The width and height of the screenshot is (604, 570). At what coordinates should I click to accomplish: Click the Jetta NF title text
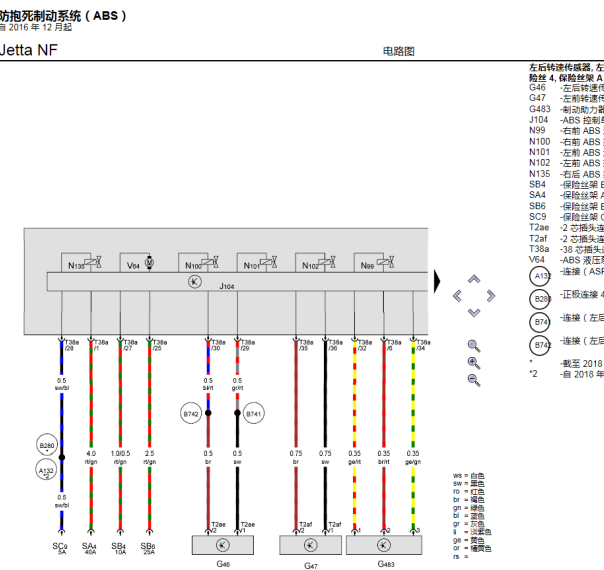pos(29,50)
